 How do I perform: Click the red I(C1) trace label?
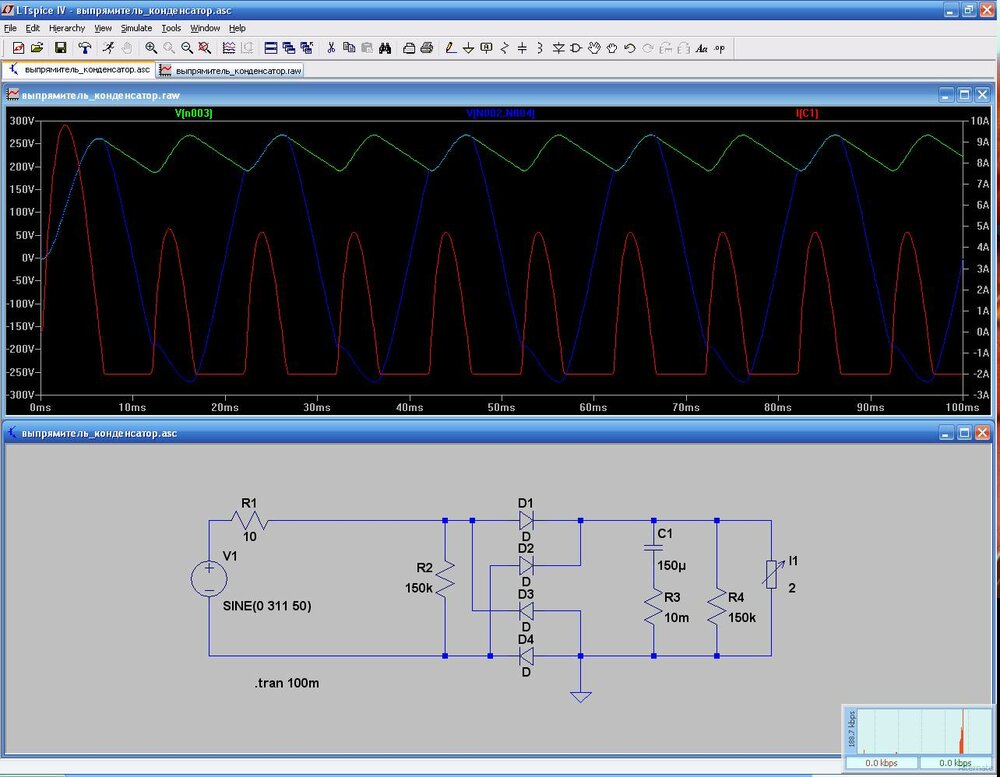pos(806,113)
